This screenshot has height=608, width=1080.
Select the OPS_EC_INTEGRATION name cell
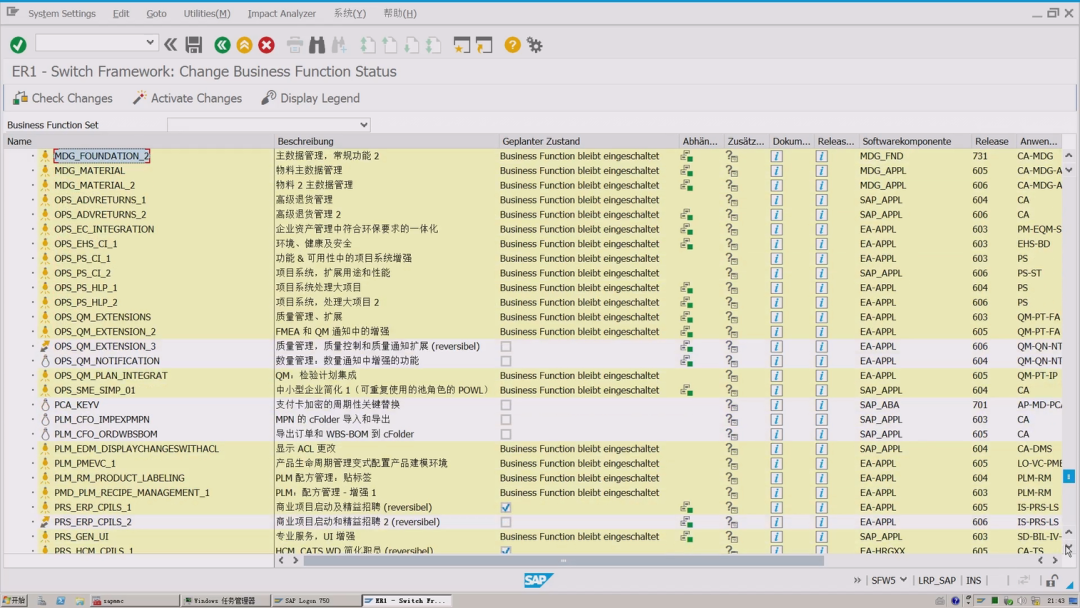tap(104, 229)
